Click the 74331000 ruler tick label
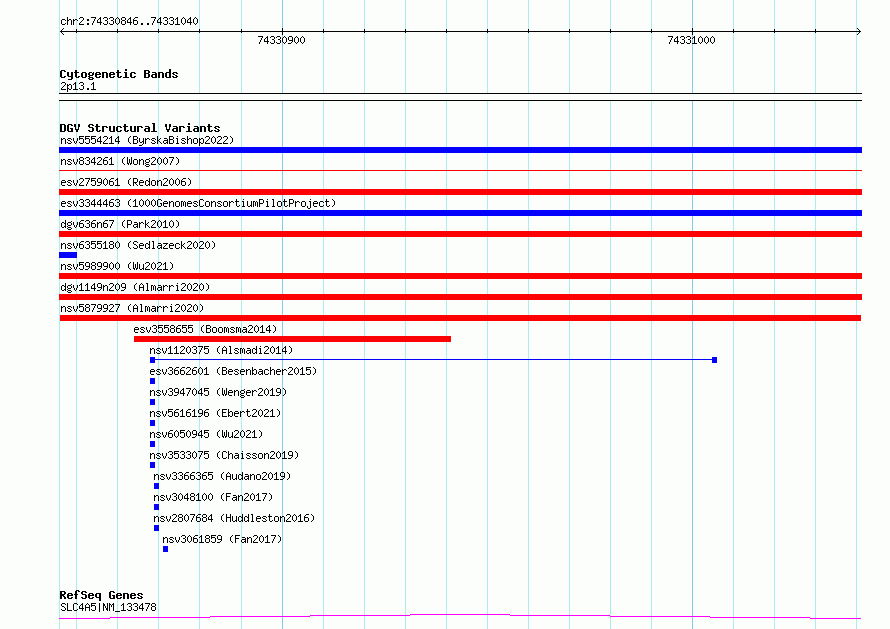890x629 pixels. 691,40
